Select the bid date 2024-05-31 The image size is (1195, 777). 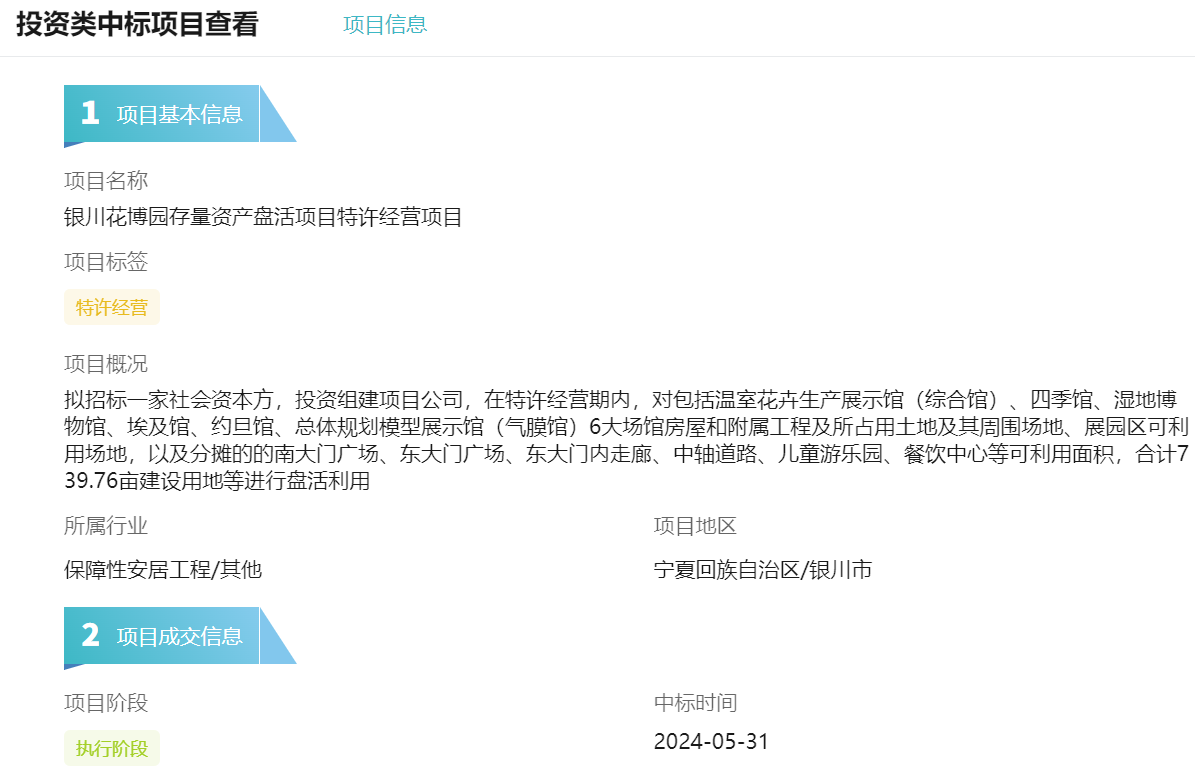pyautogui.click(x=711, y=741)
